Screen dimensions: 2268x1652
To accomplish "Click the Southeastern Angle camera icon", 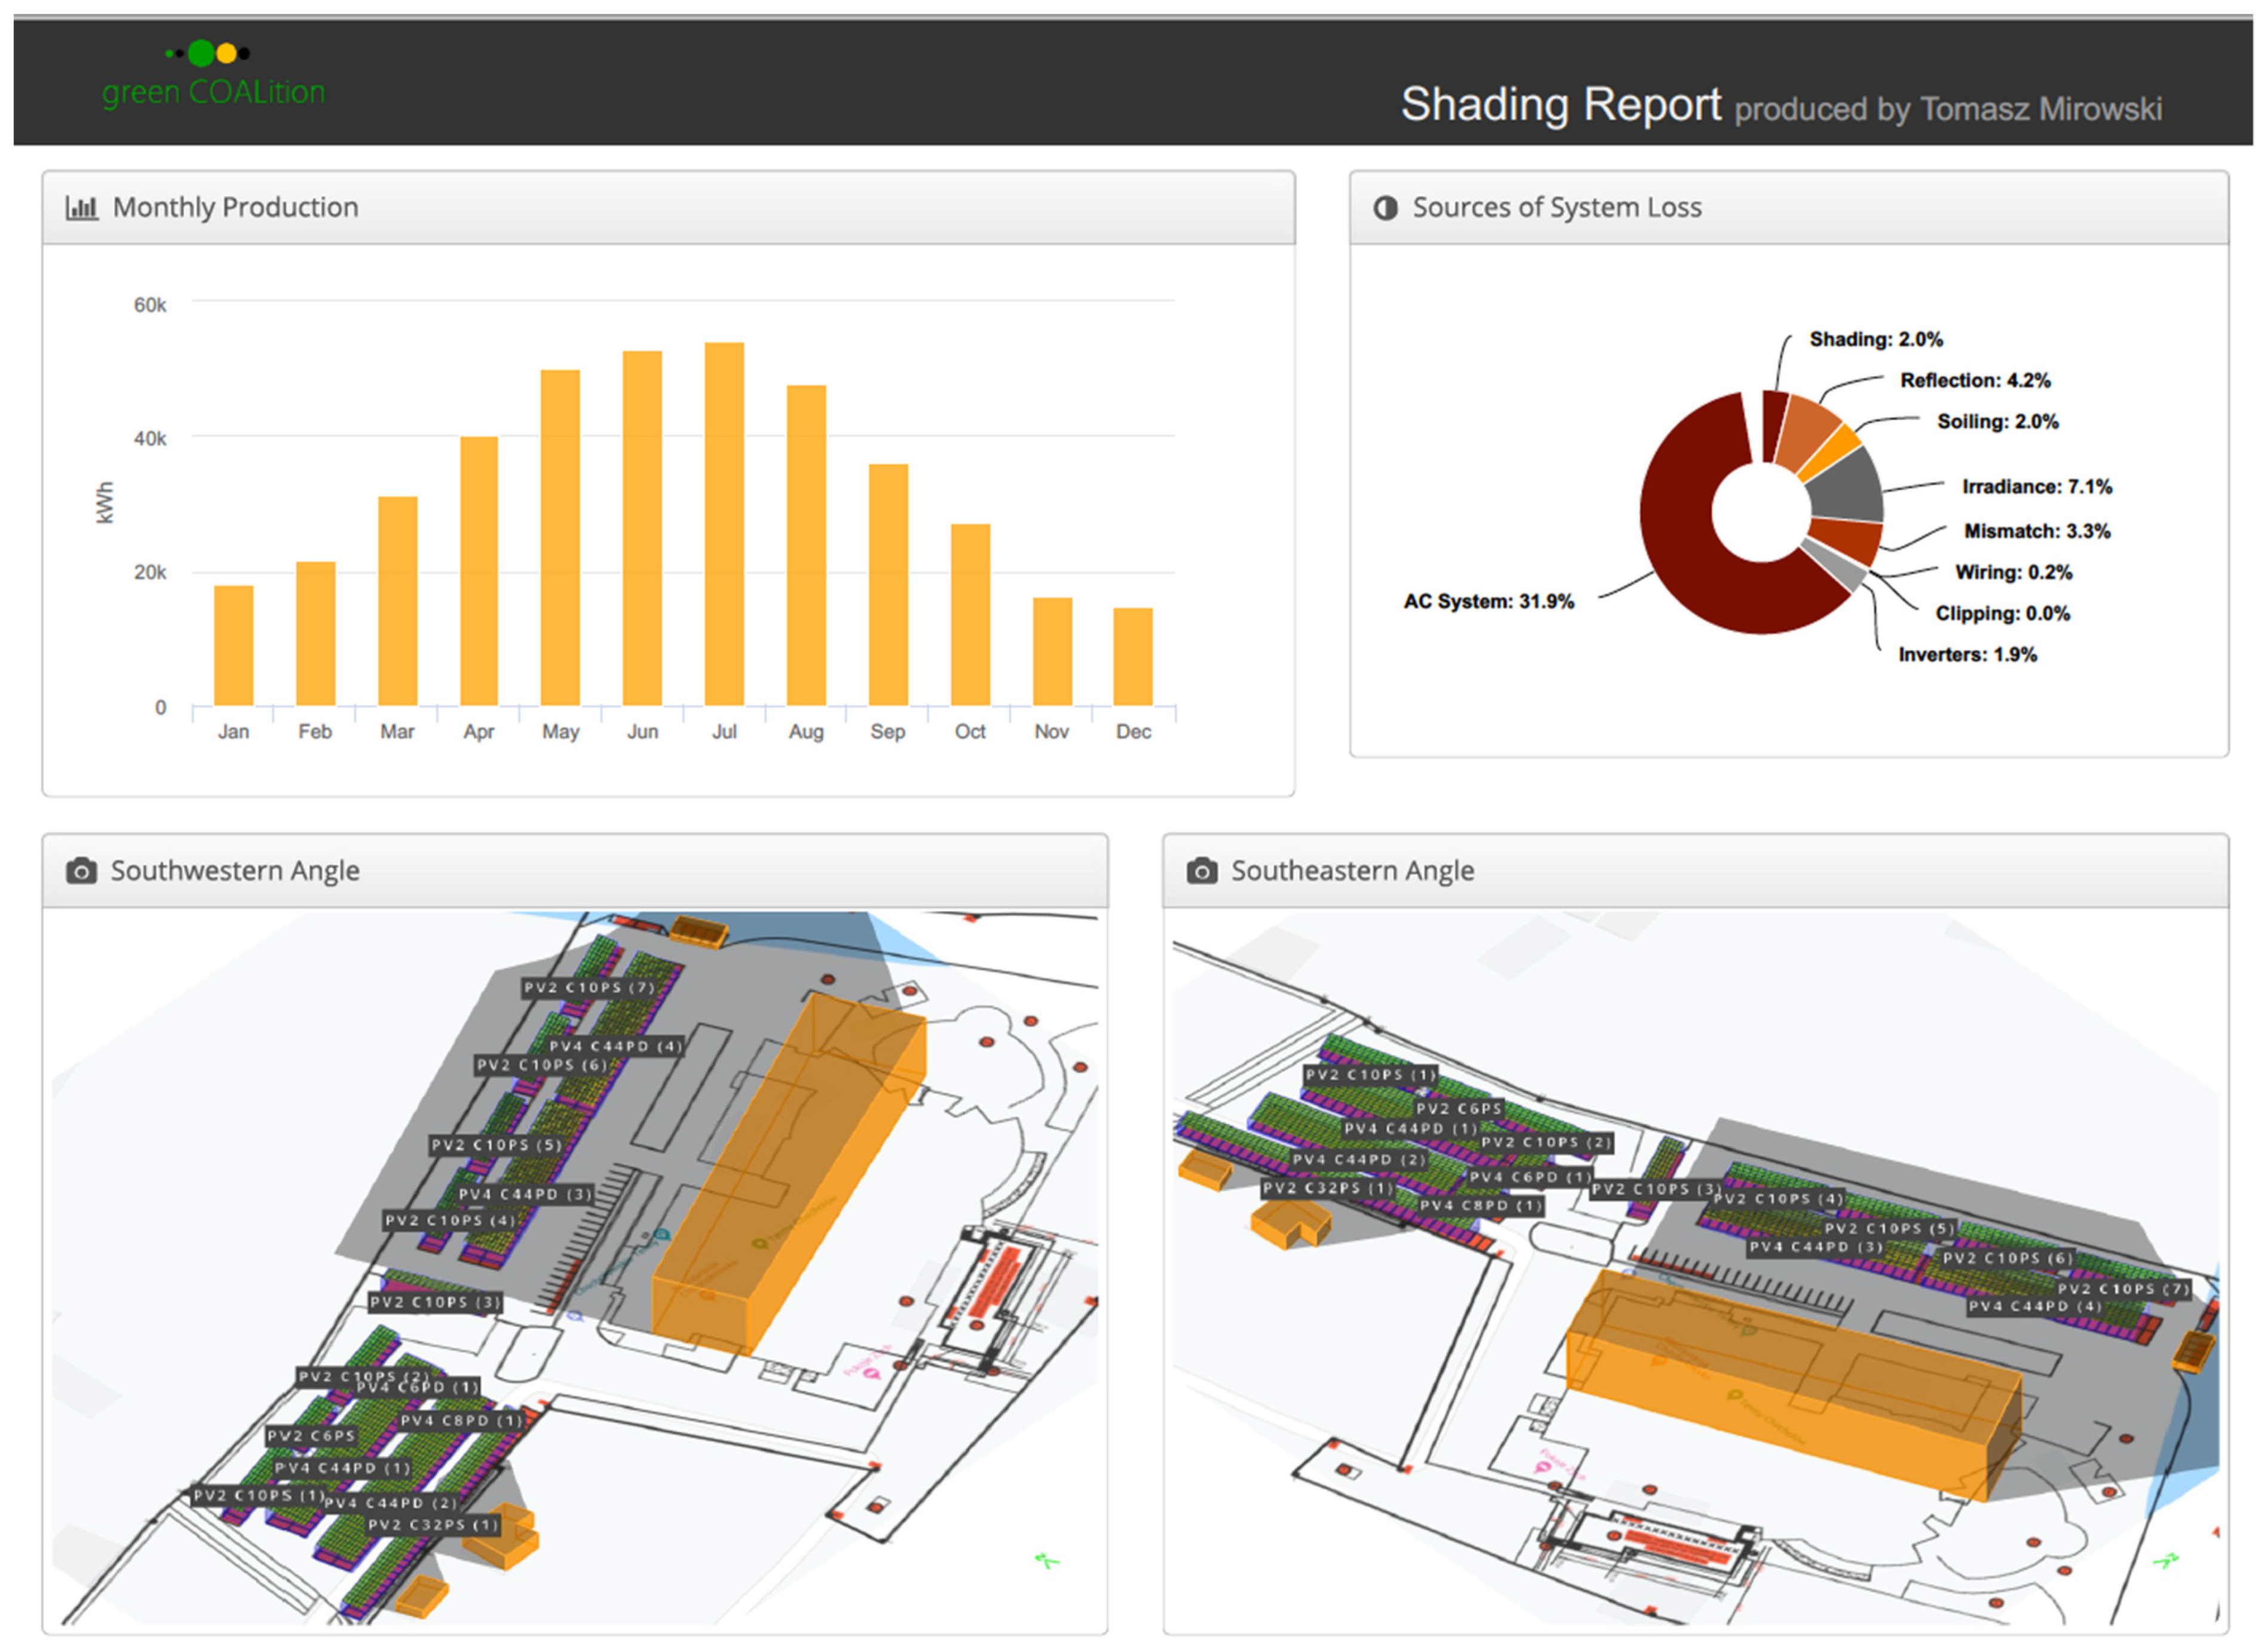I will pyautogui.click(x=1201, y=871).
